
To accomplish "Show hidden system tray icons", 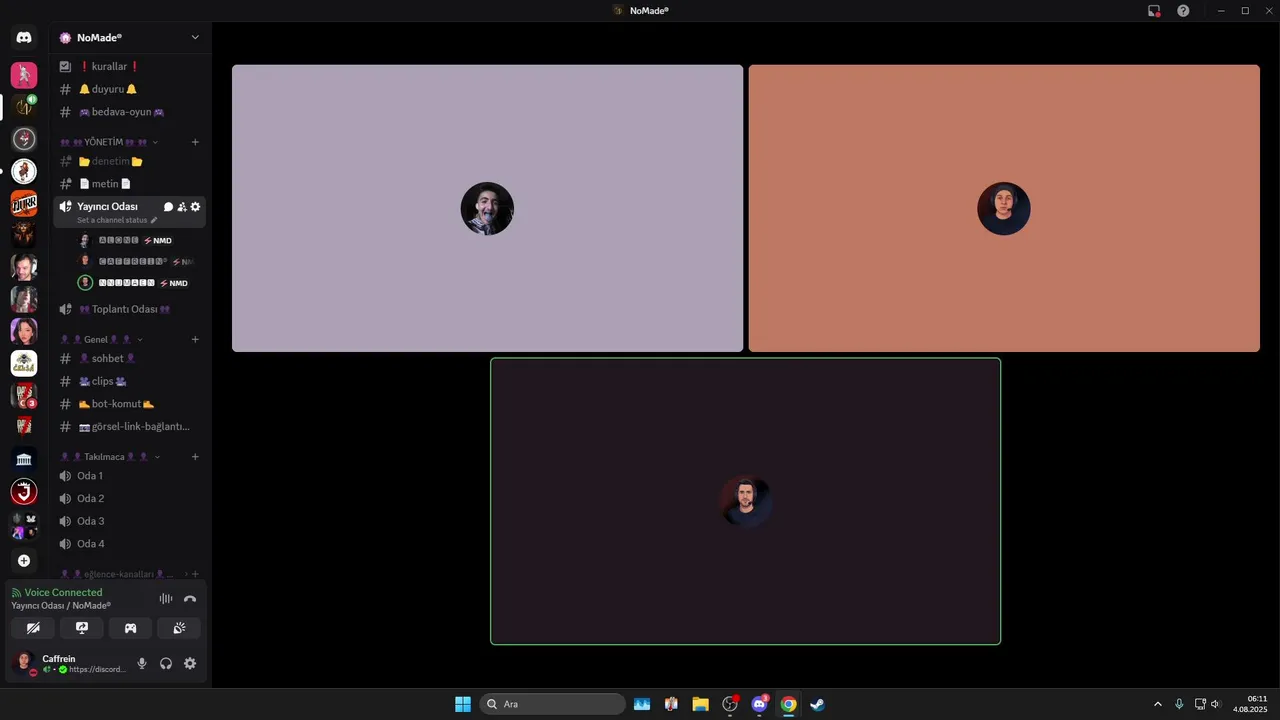I will point(1158,704).
